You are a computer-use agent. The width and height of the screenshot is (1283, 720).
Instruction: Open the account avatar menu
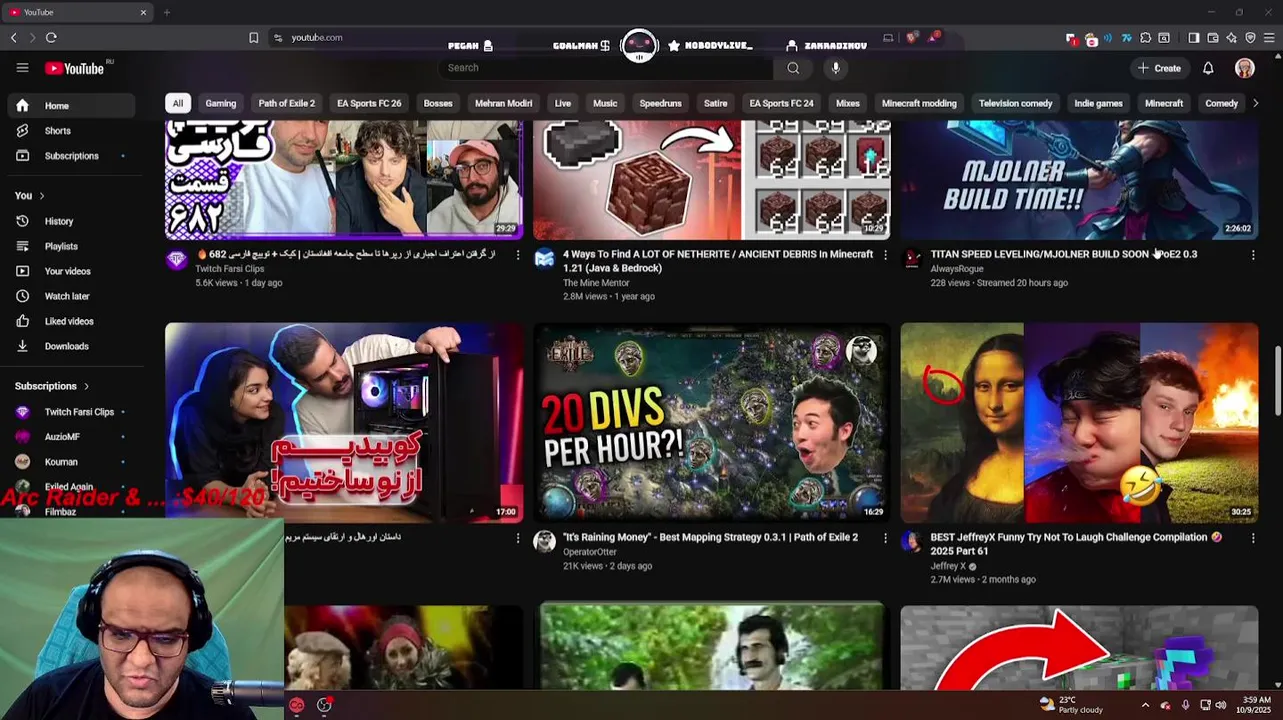tap(1245, 68)
